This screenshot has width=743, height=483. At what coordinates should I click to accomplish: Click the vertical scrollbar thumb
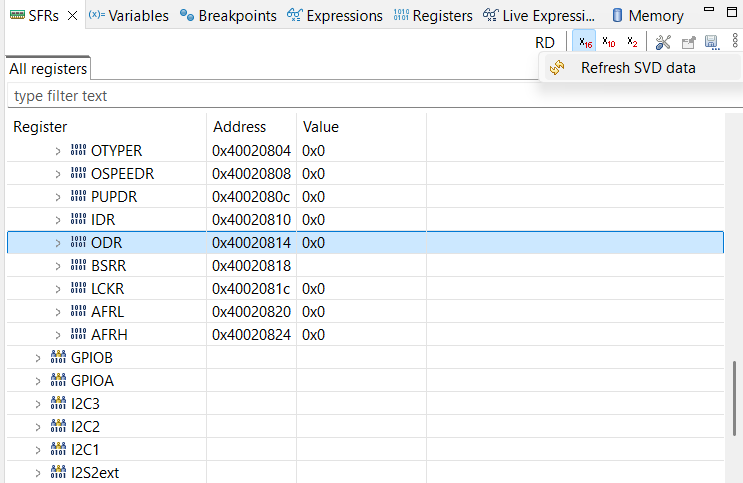pyautogui.click(x=734, y=398)
